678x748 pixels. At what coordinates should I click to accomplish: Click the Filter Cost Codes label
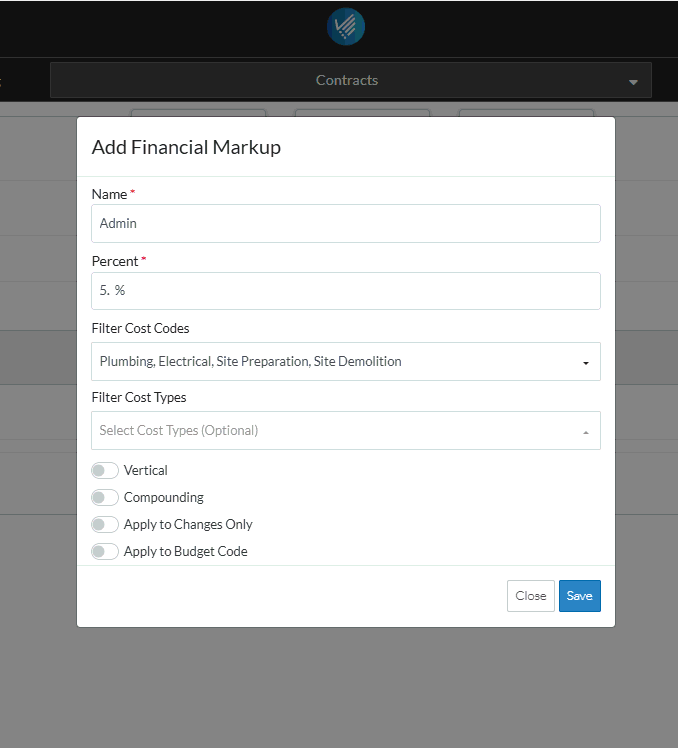[x=140, y=328]
